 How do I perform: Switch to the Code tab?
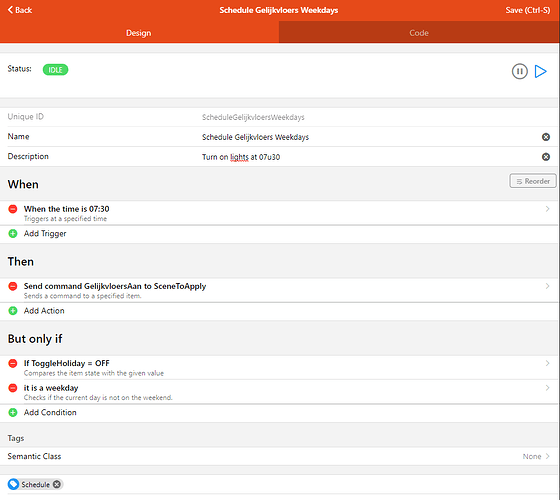[x=419, y=32]
